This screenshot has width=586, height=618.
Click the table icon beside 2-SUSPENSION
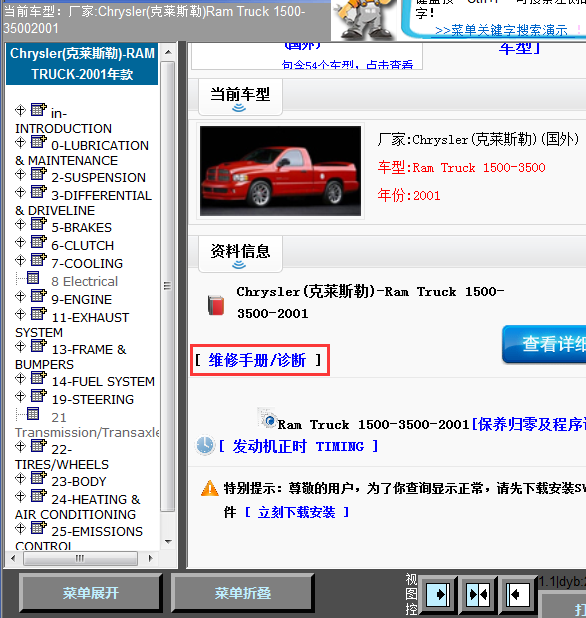click(39, 173)
